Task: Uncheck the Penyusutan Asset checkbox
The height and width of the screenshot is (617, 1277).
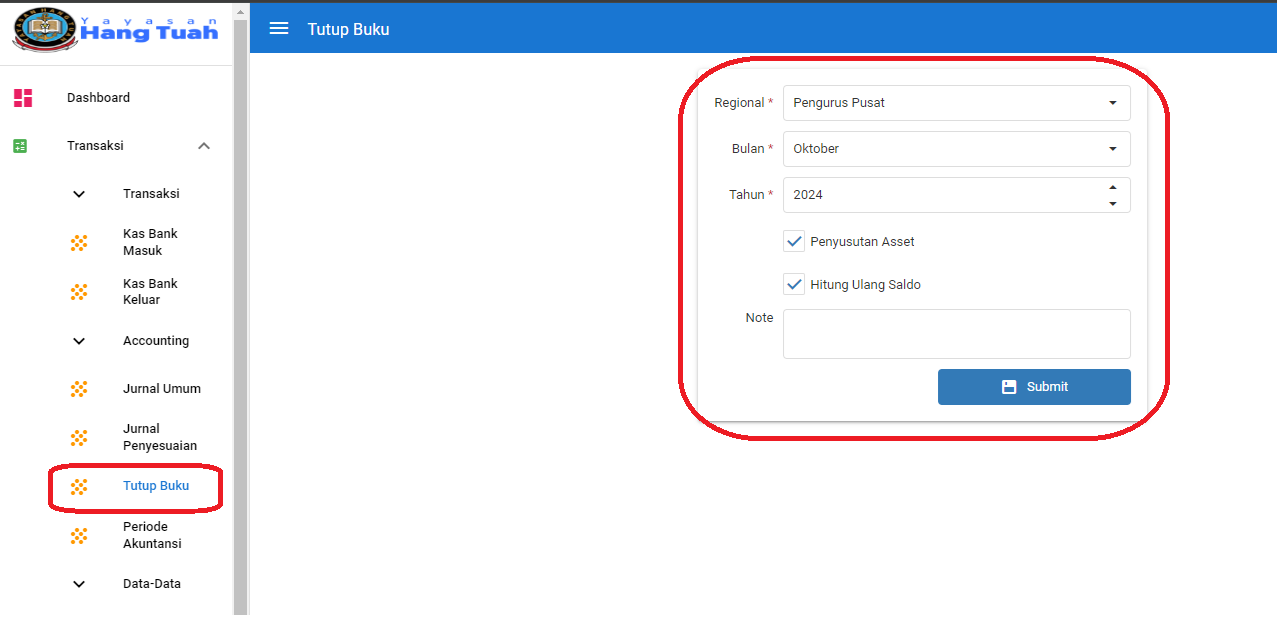Action: click(x=794, y=242)
